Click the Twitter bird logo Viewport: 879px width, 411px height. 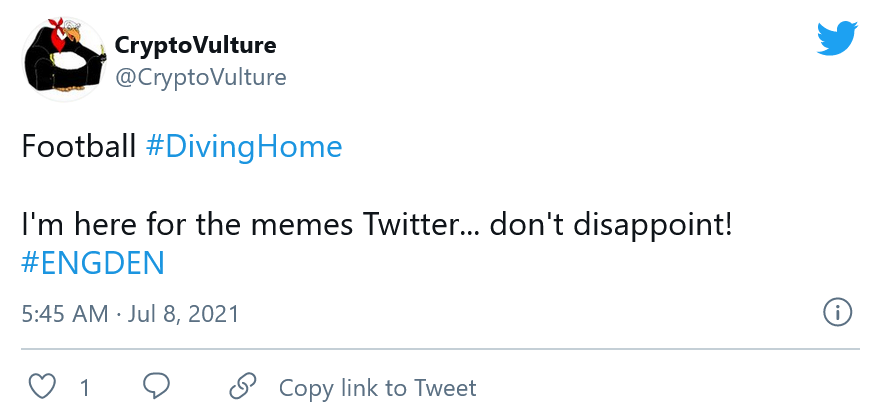(x=837, y=38)
